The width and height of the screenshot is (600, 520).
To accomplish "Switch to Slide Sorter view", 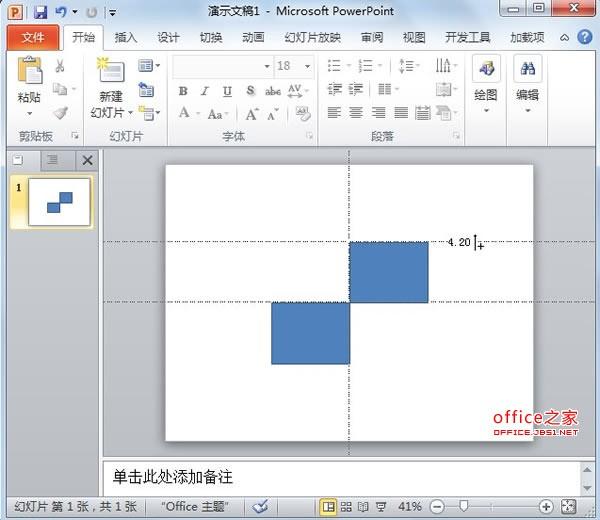I will tap(346, 507).
